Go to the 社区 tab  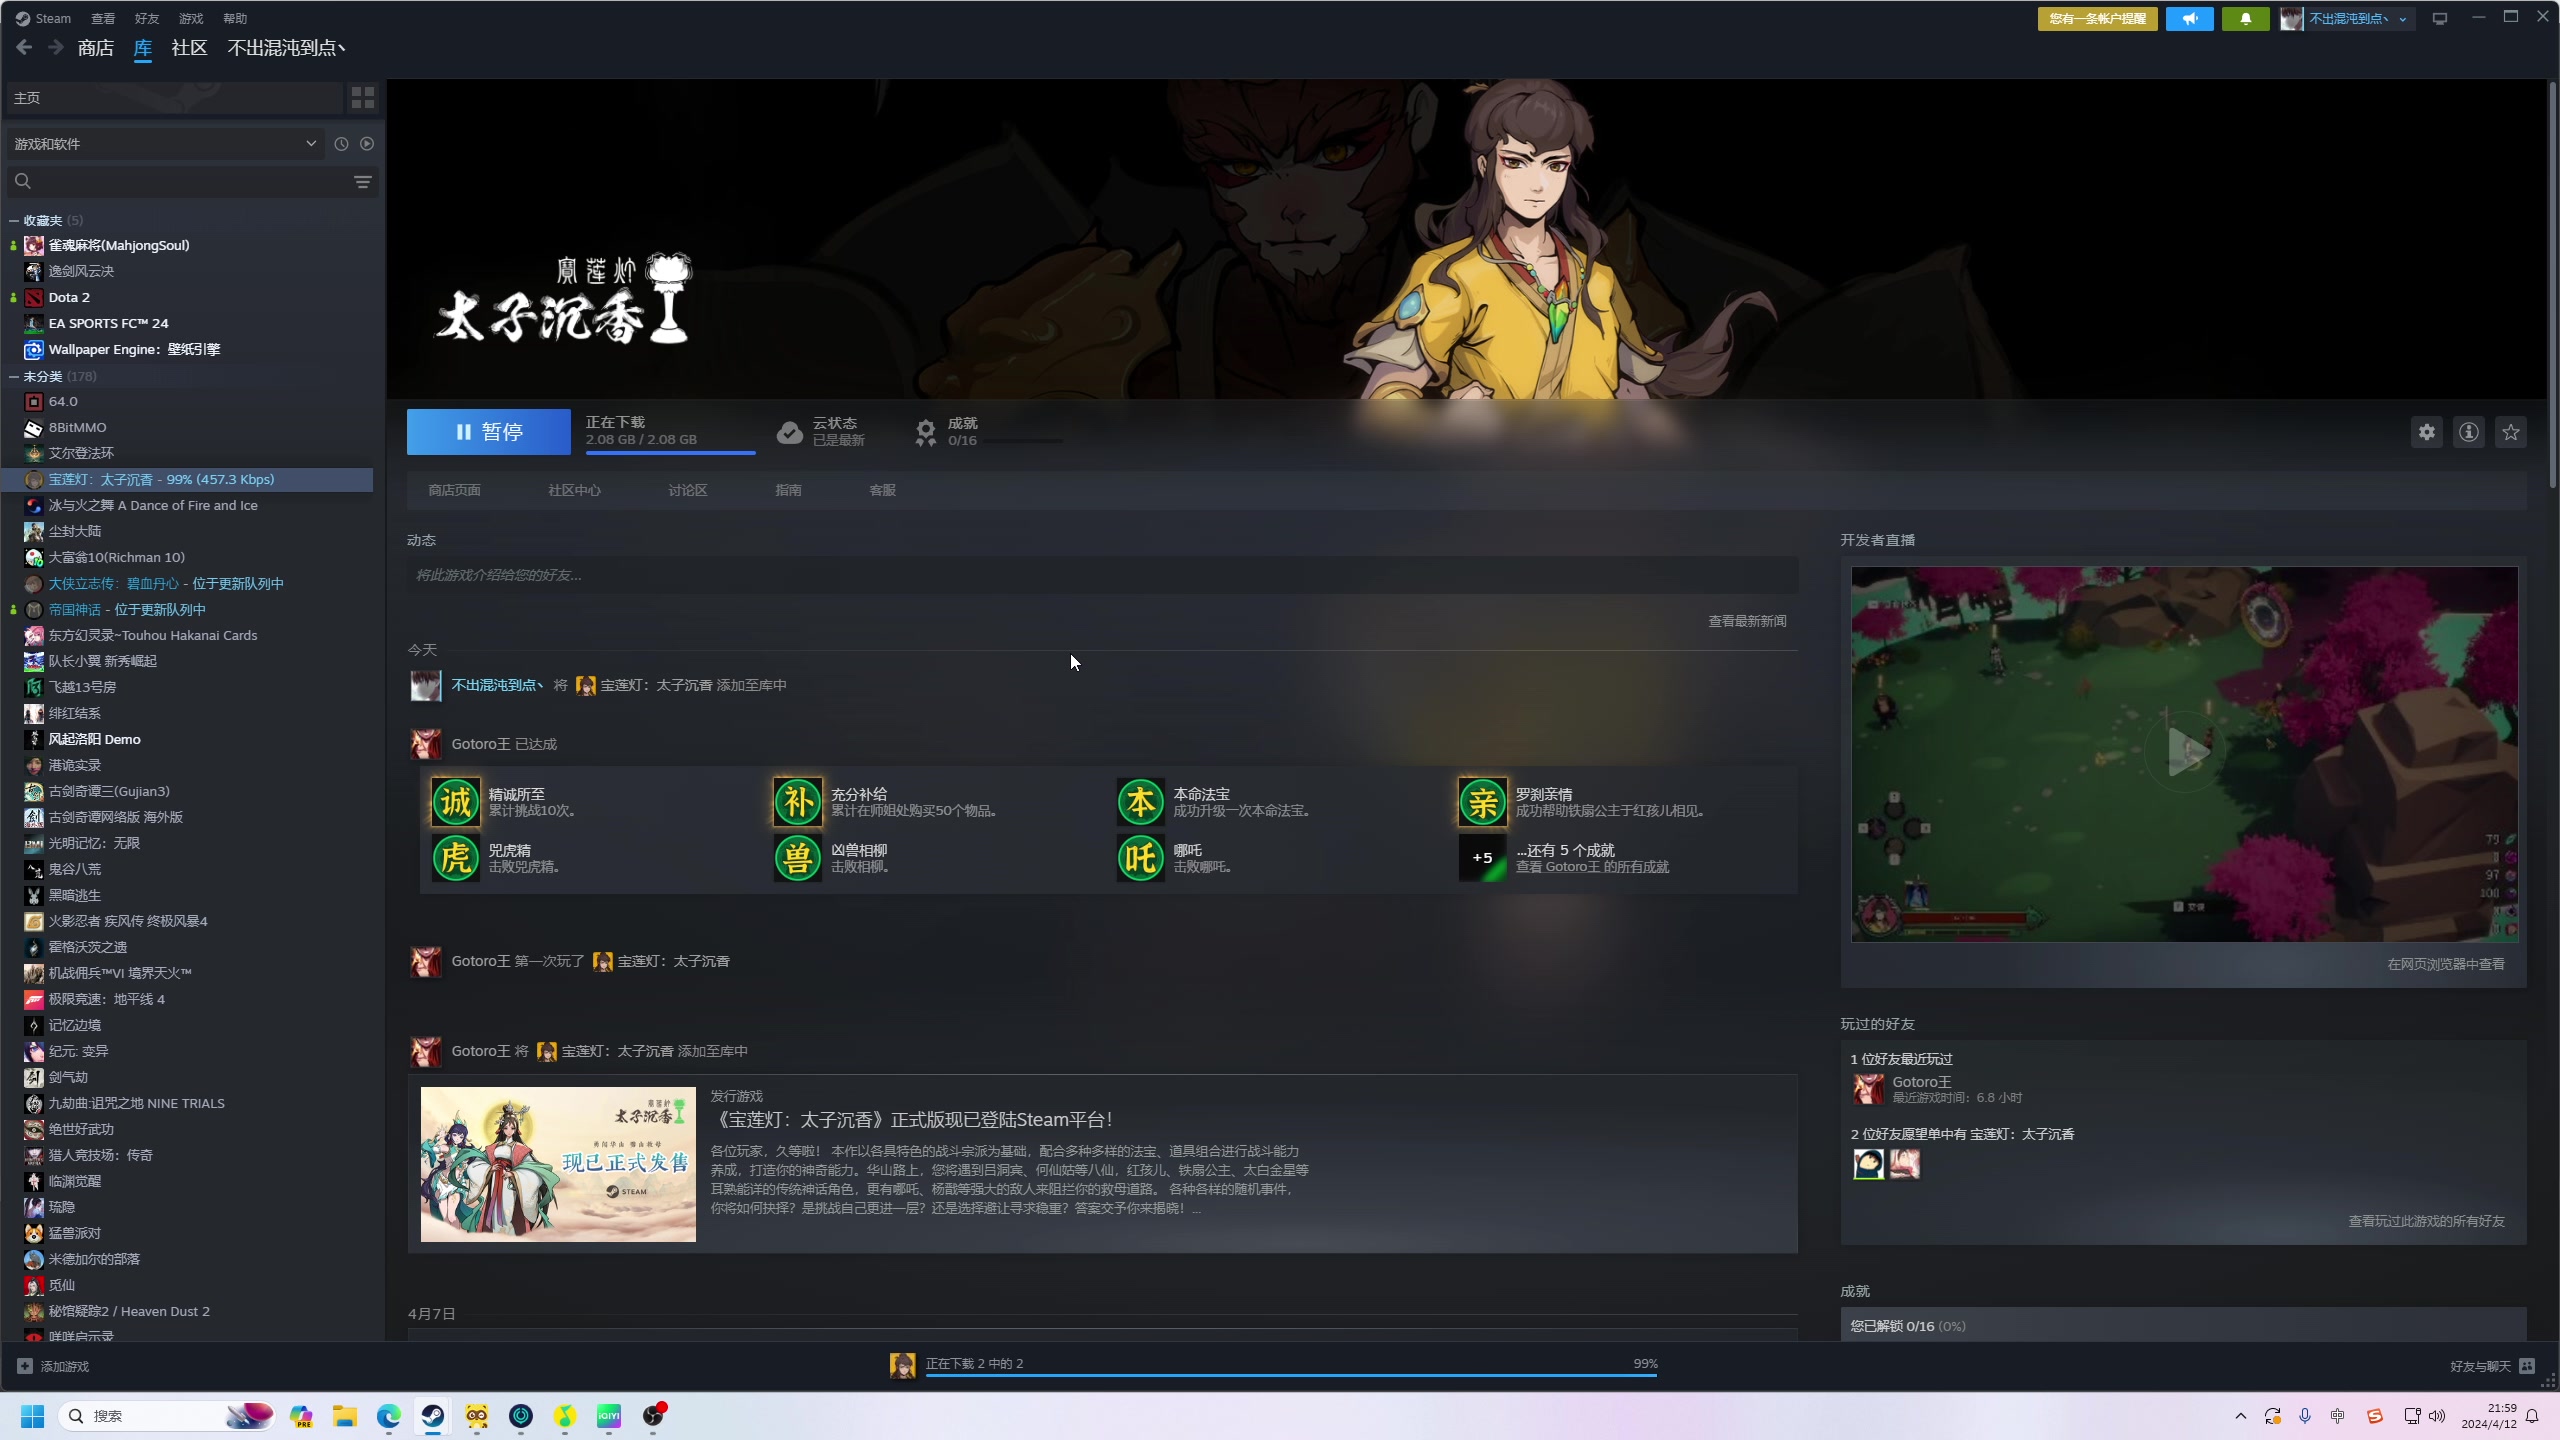[189, 48]
